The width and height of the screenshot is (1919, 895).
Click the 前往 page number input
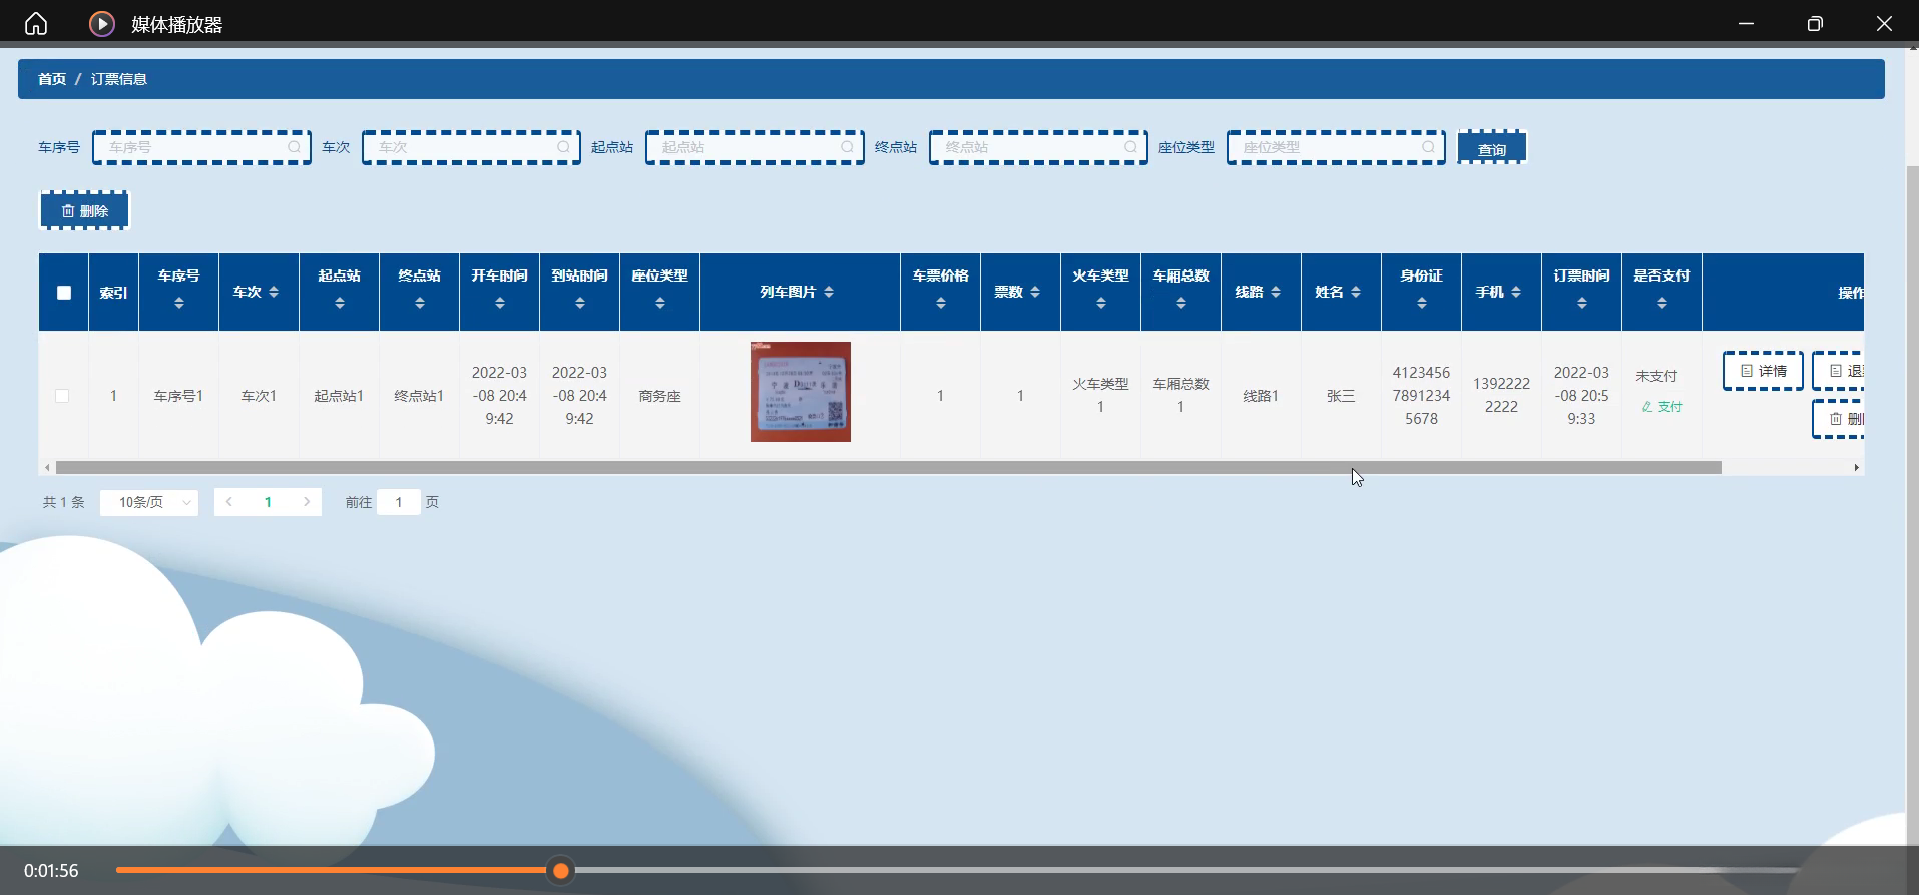399,502
